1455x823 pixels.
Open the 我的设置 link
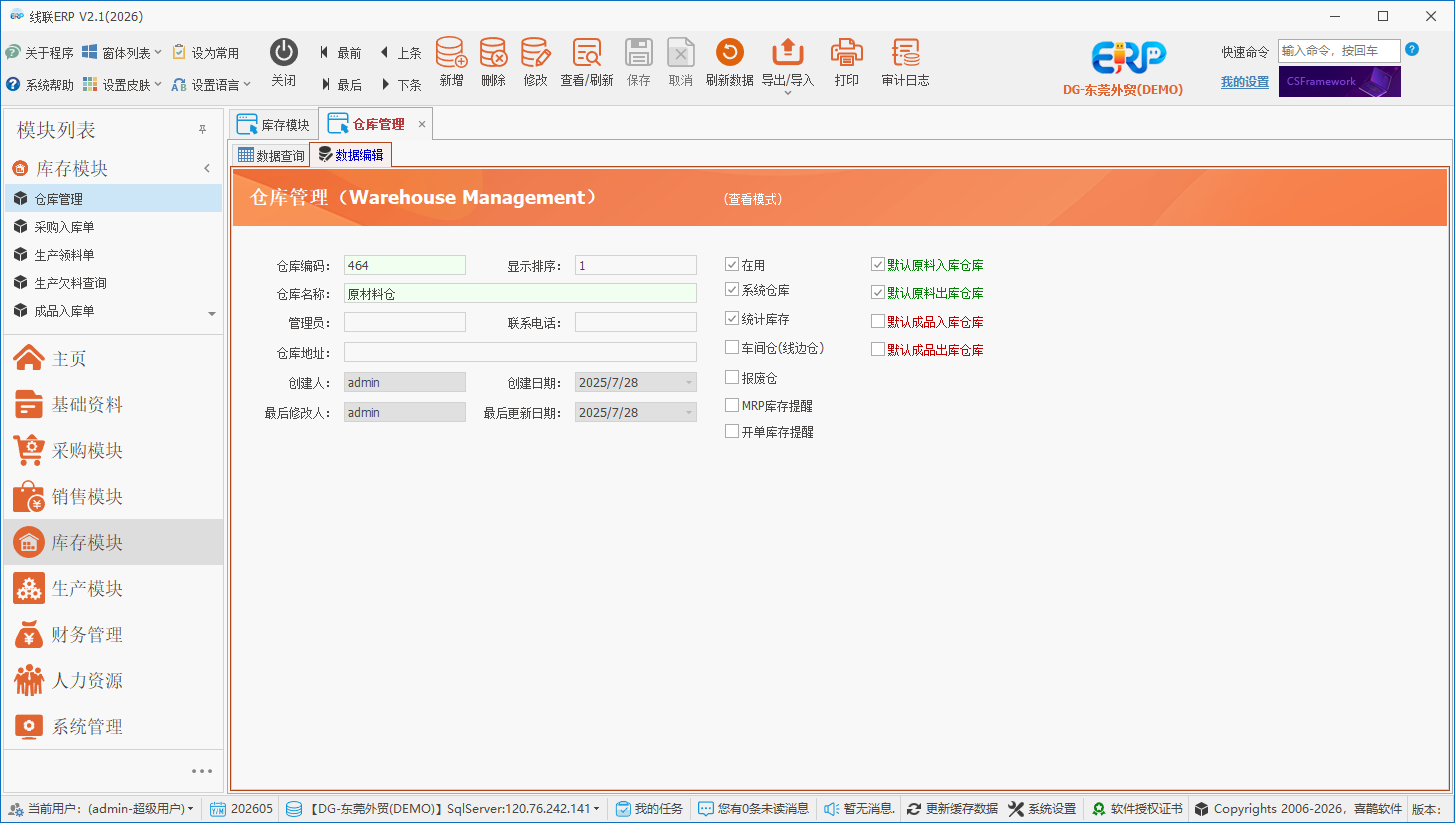click(1245, 82)
